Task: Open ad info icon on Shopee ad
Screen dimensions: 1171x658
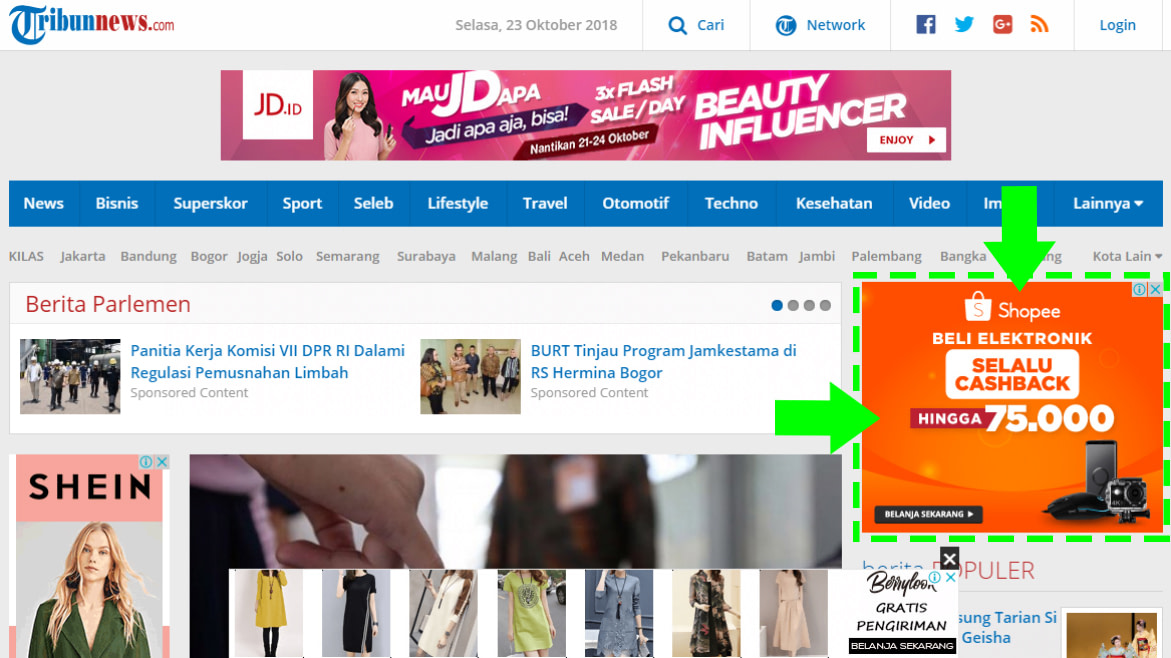Action: 1140,289
